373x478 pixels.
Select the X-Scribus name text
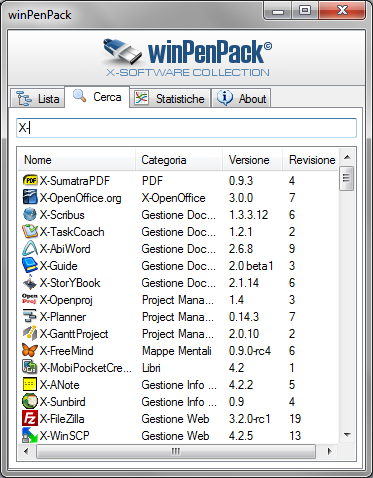pos(62,215)
